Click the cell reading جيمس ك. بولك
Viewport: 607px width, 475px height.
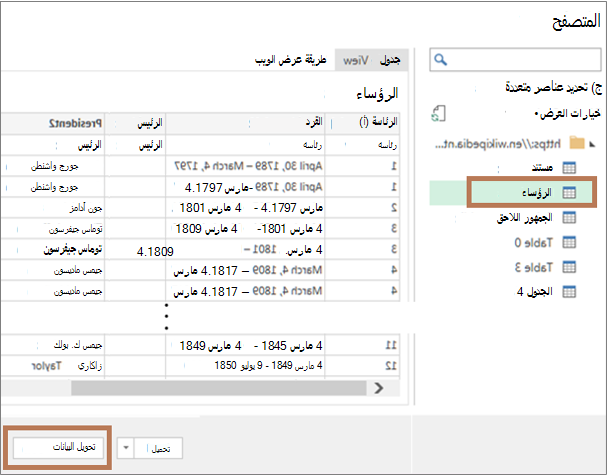click(x=53, y=345)
